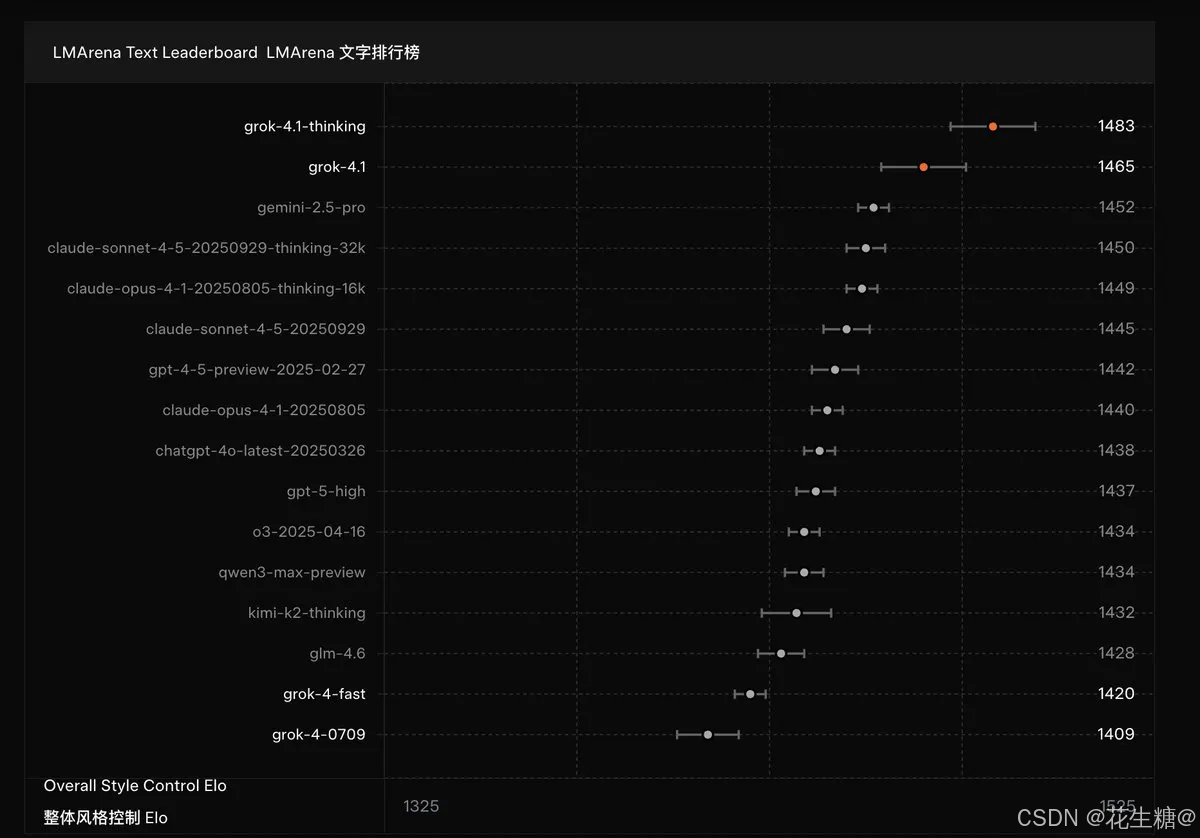Select the 1449 score value

coord(1116,288)
